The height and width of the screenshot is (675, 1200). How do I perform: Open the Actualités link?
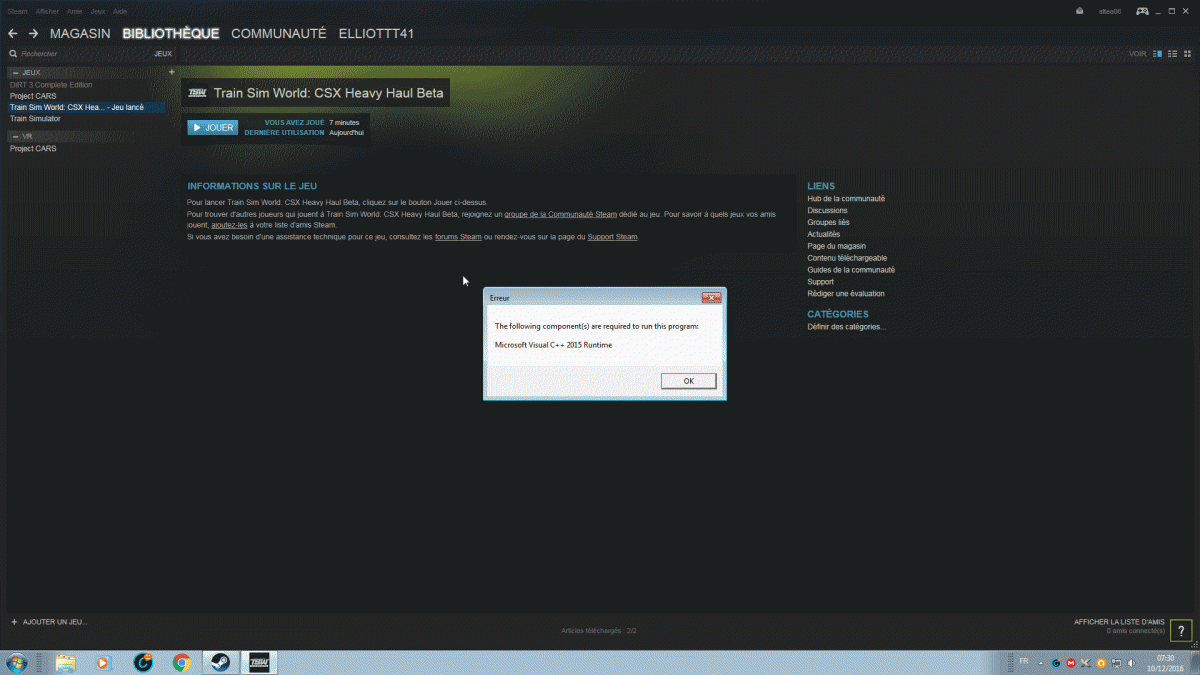(x=824, y=235)
